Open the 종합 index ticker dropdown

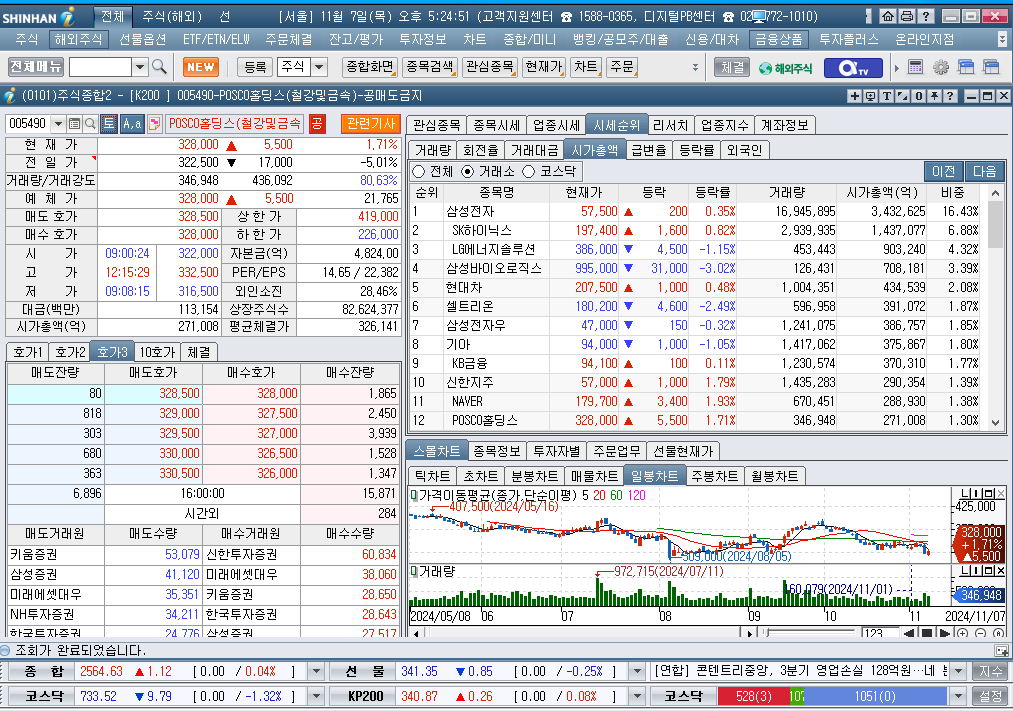coord(316,672)
